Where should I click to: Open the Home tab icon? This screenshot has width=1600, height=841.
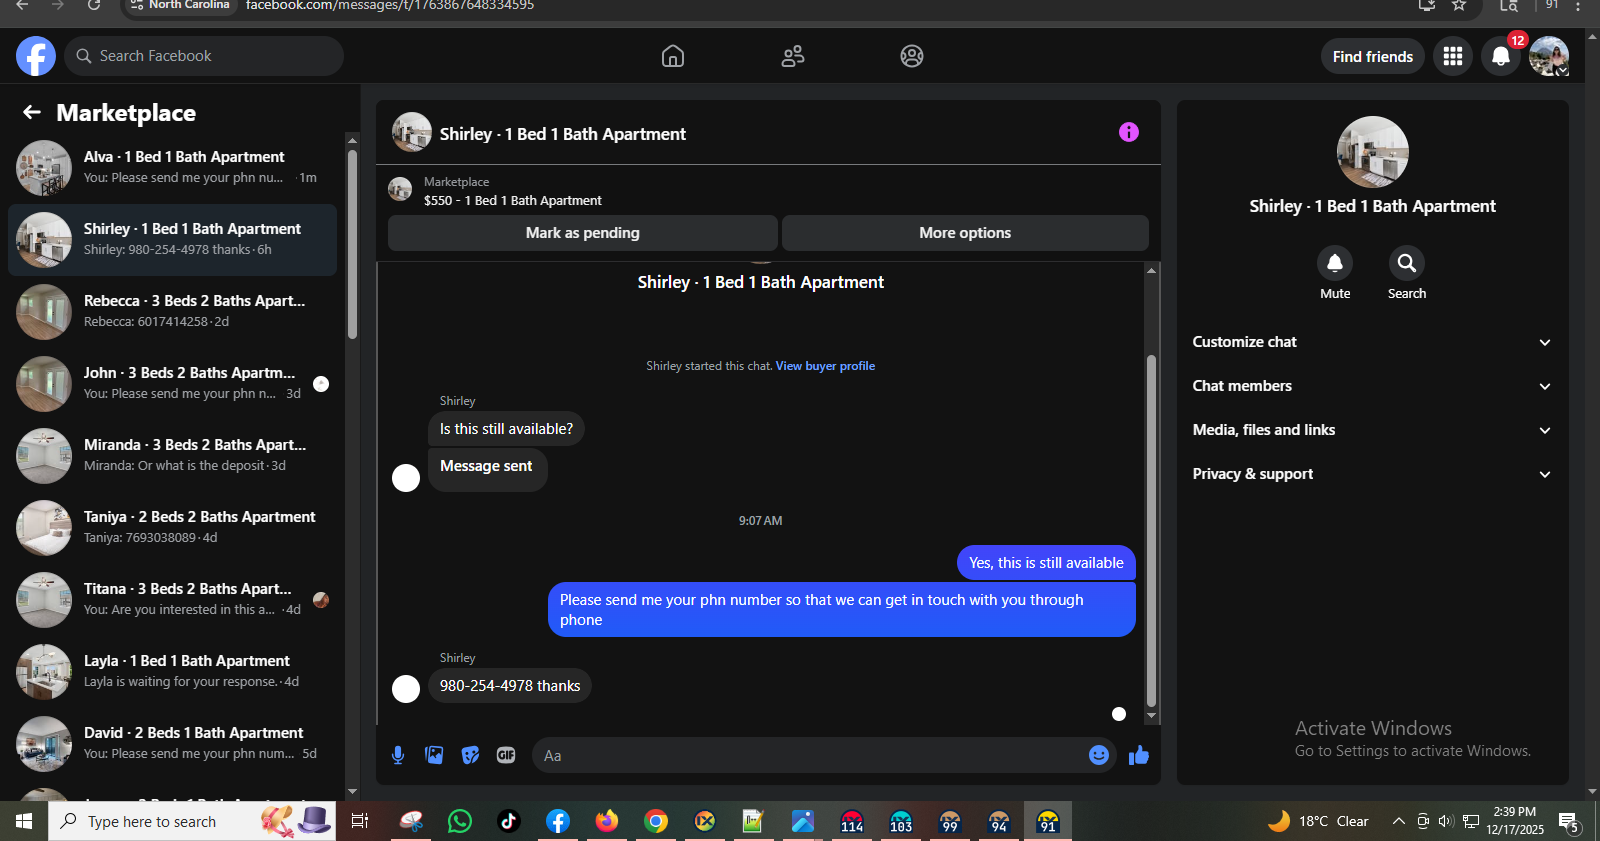[673, 56]
